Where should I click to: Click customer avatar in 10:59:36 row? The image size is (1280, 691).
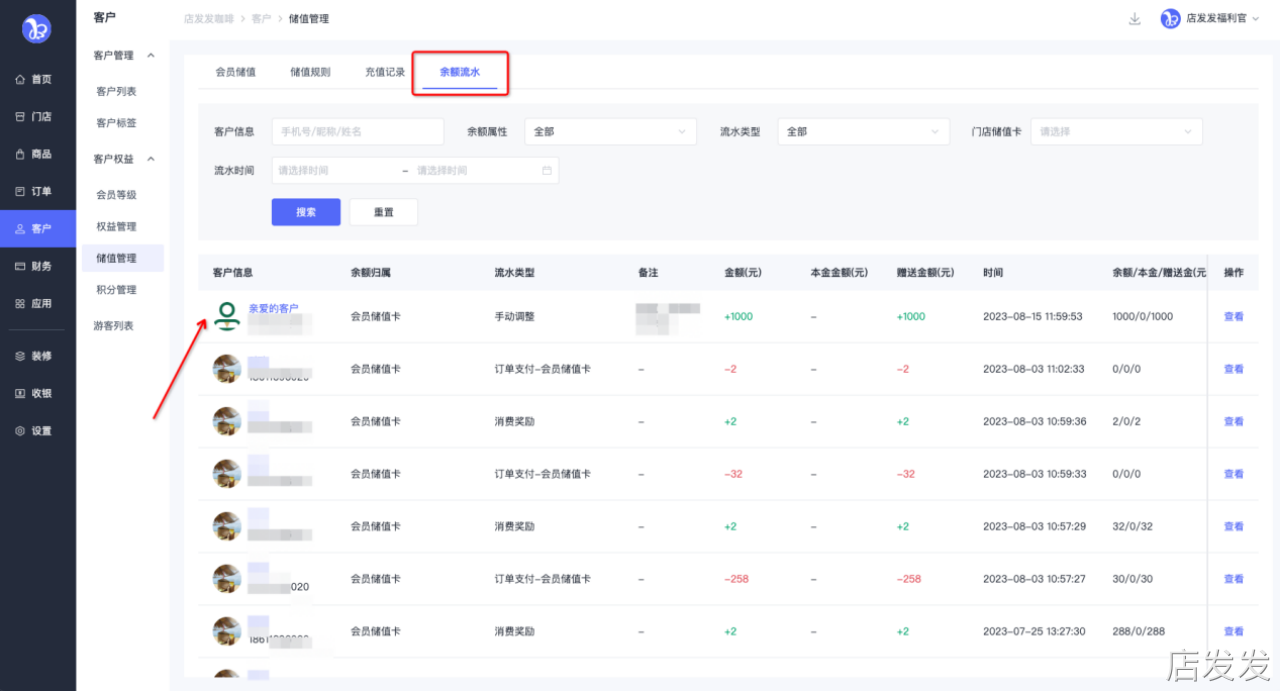[227, 421]
